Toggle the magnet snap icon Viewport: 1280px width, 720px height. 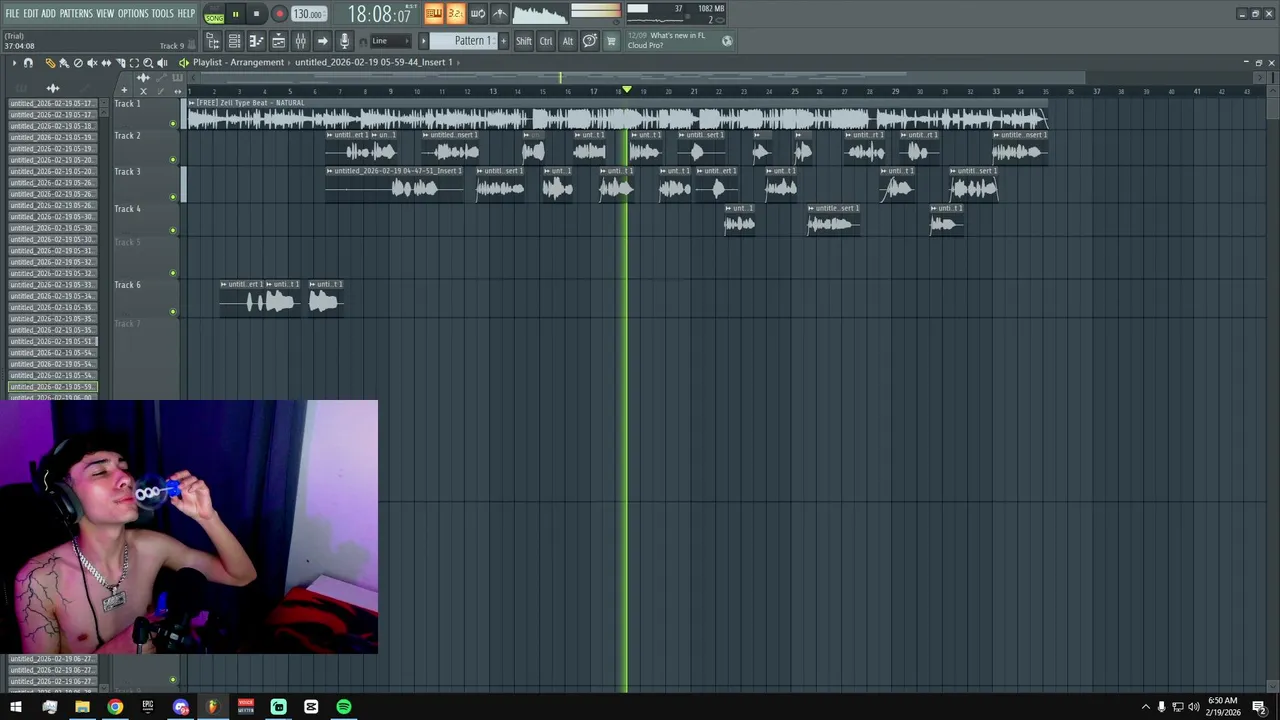point(28,63)
